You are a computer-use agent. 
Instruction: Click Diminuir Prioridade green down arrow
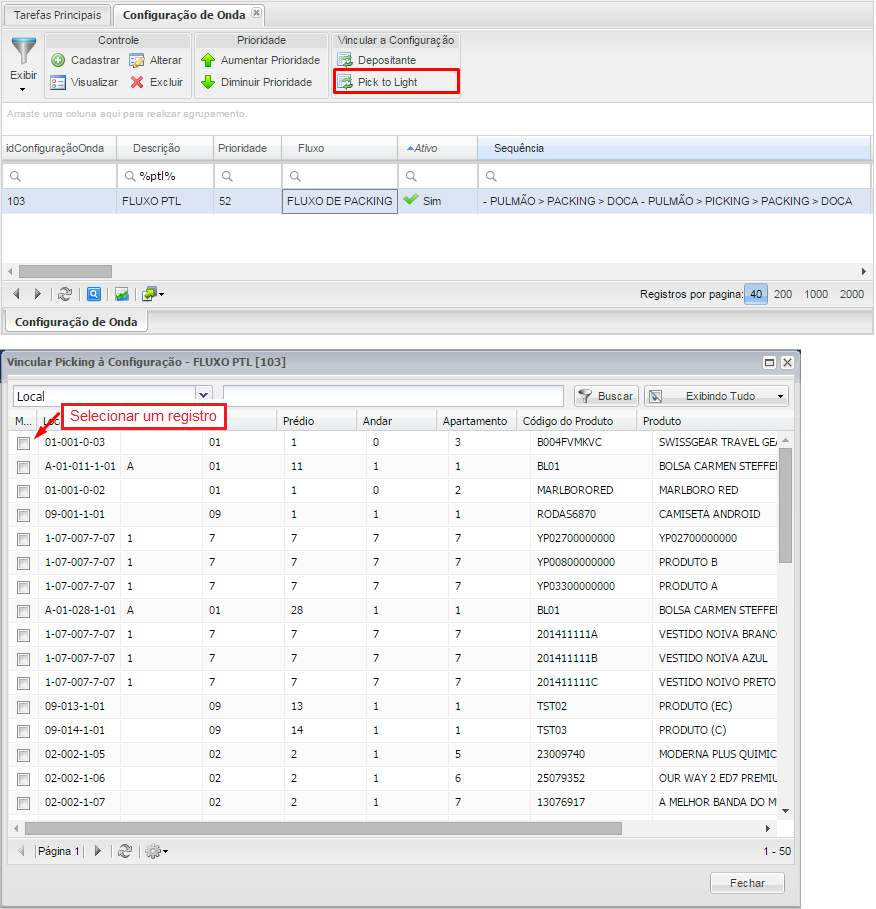pyautogui.click(x=208, y=83)
